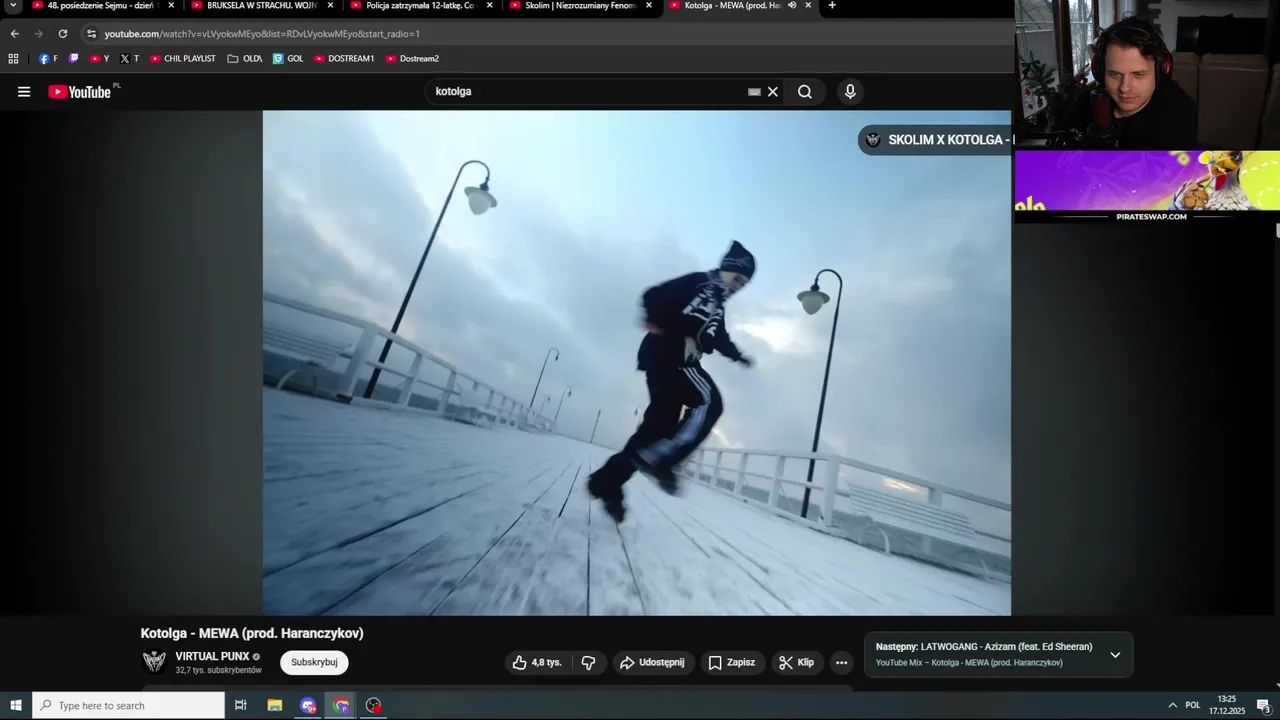
Task: Switch to BRUKSELA W STRACHU tab
Action: coord(260,5)
